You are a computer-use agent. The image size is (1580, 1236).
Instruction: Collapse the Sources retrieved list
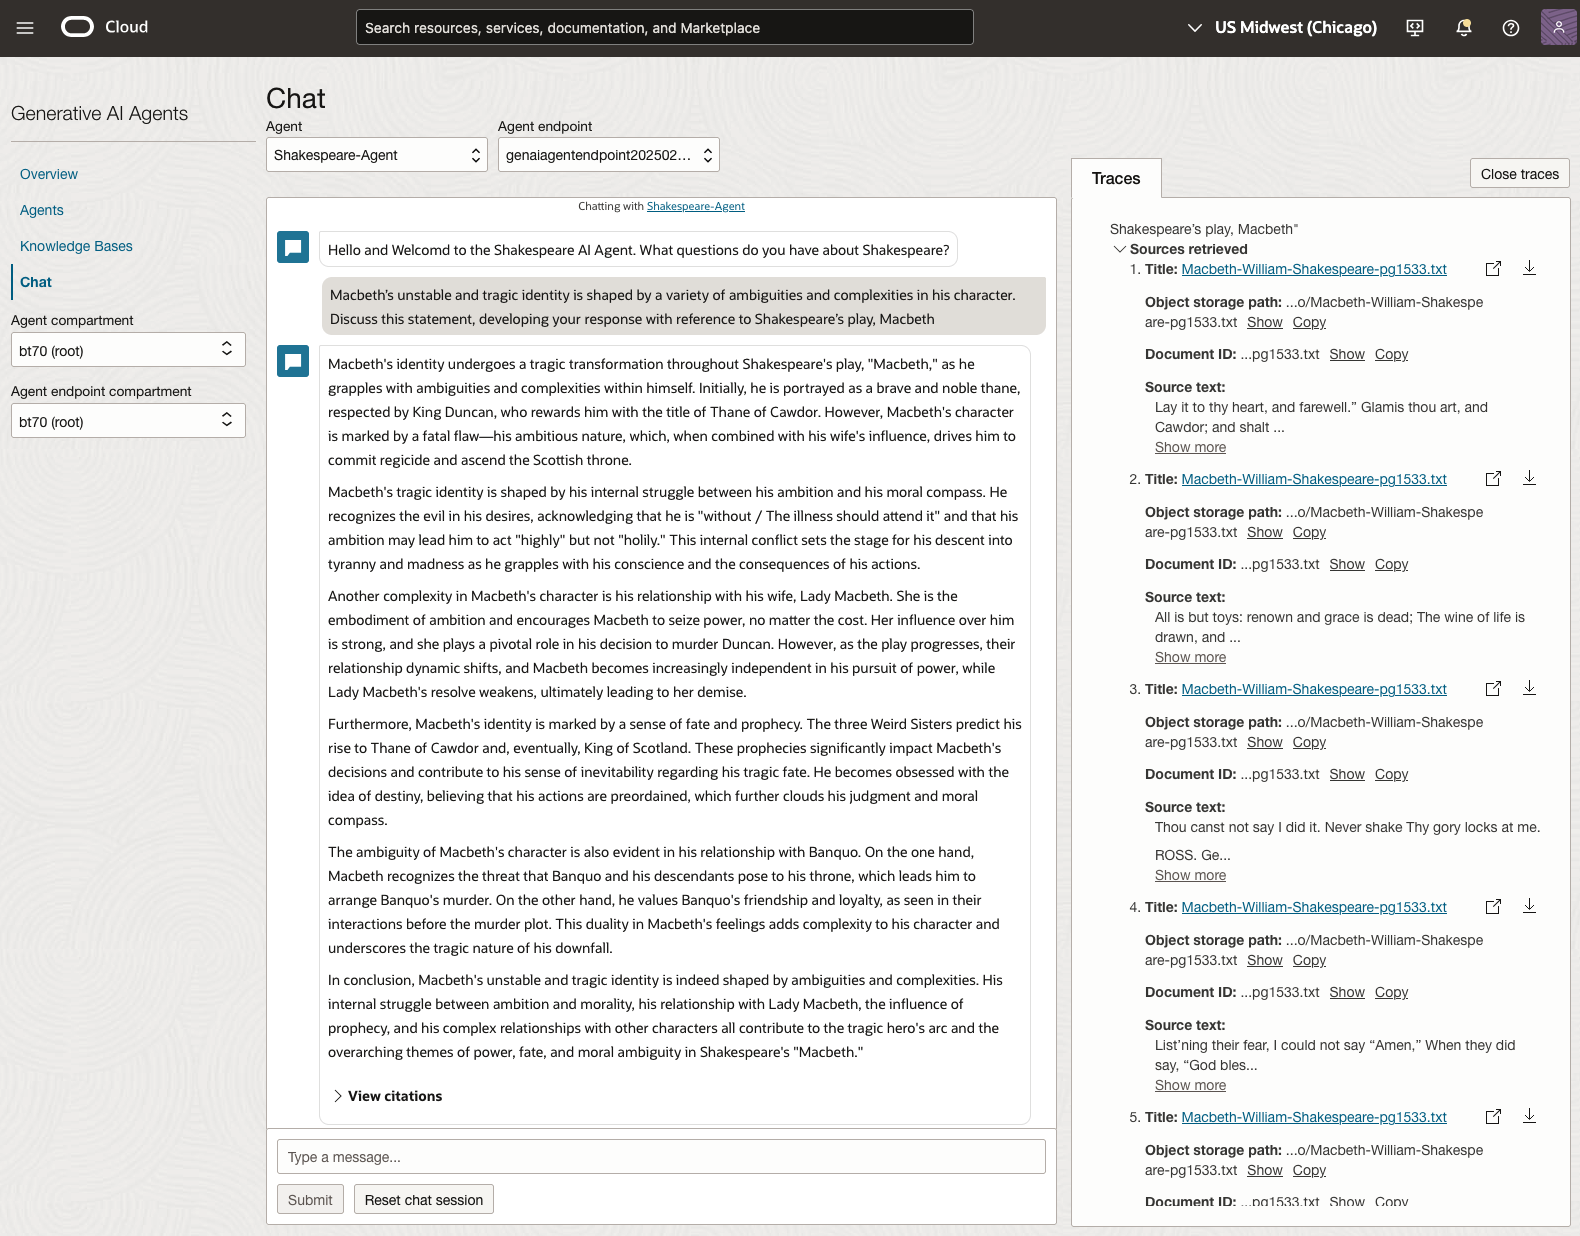pyautogui.click(x=1119, y=249)
